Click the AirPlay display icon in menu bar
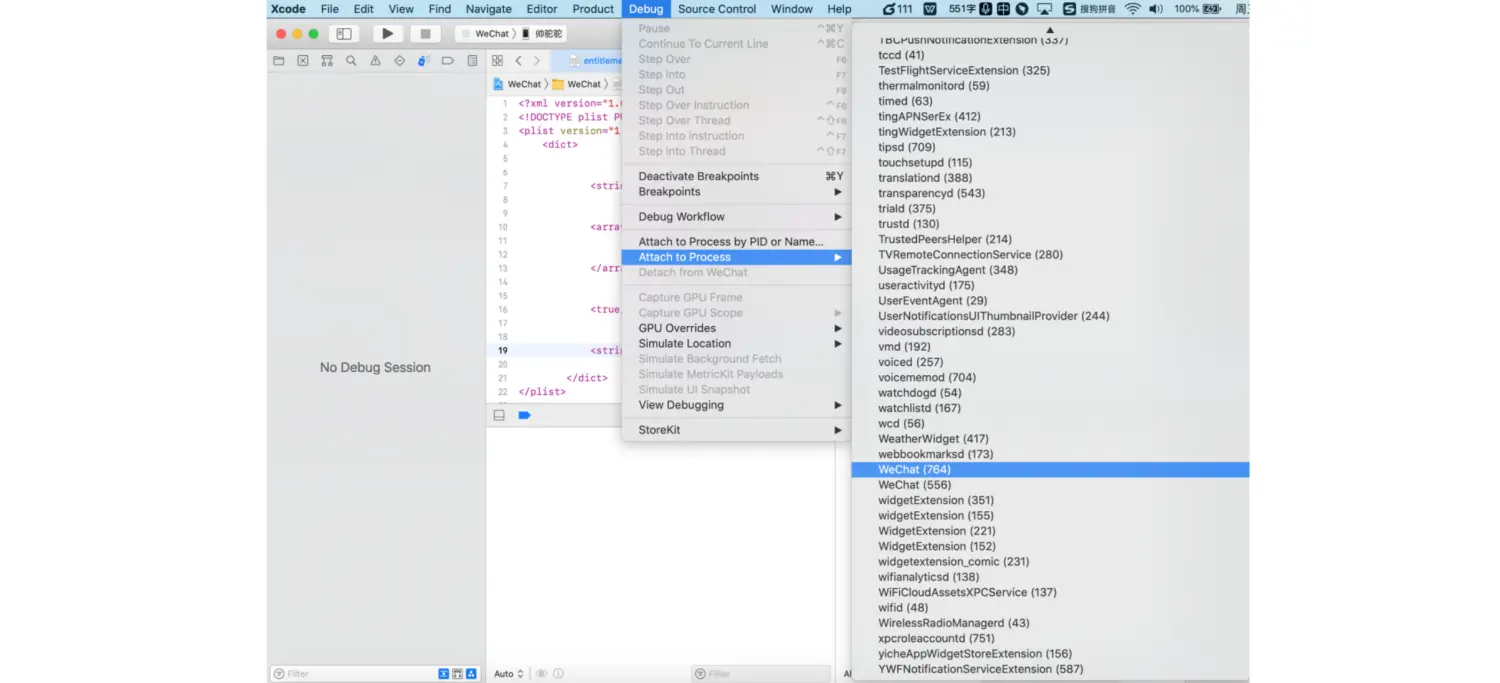 point(1044,9)
